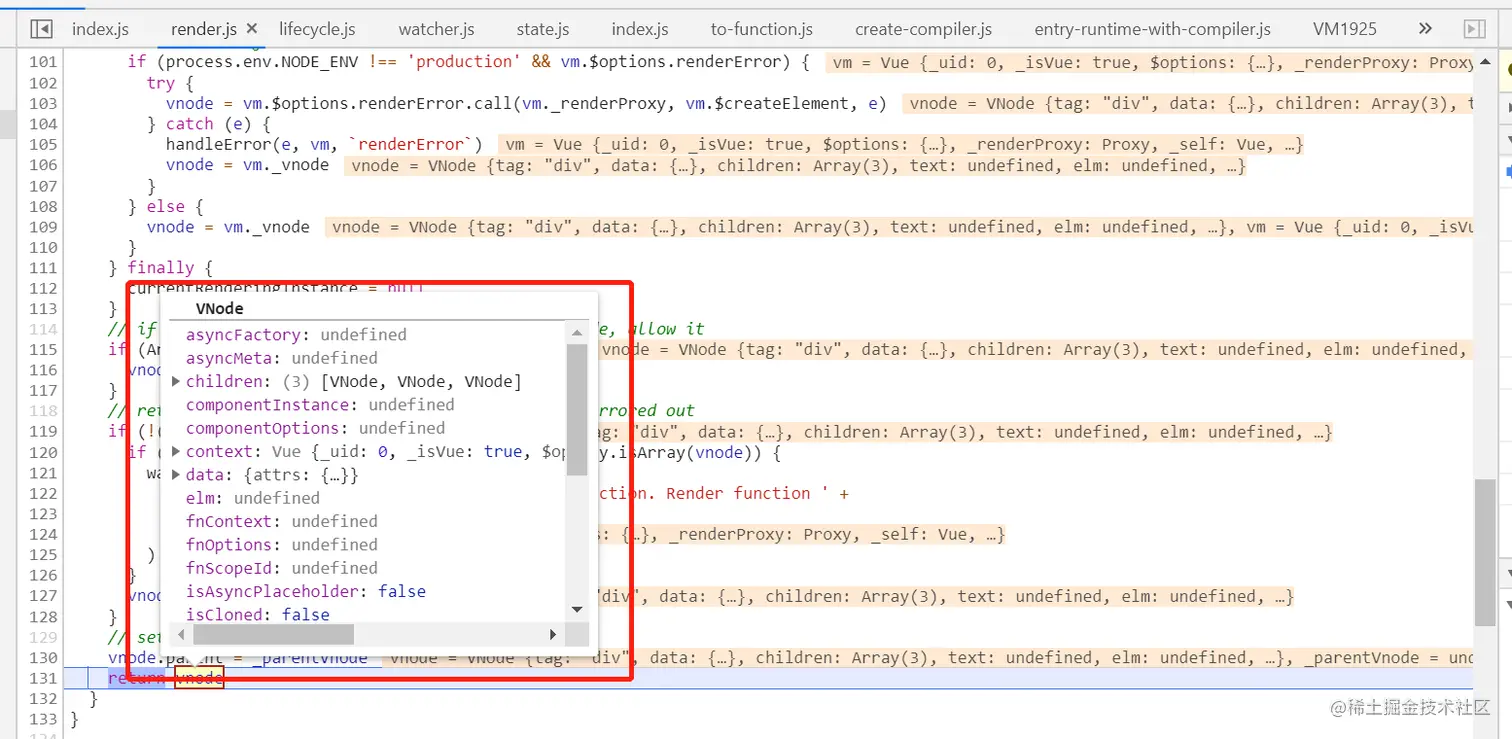Show more tabs via the chevron icon
The width and height of the screenshot is (1512, 739).
1426,29
